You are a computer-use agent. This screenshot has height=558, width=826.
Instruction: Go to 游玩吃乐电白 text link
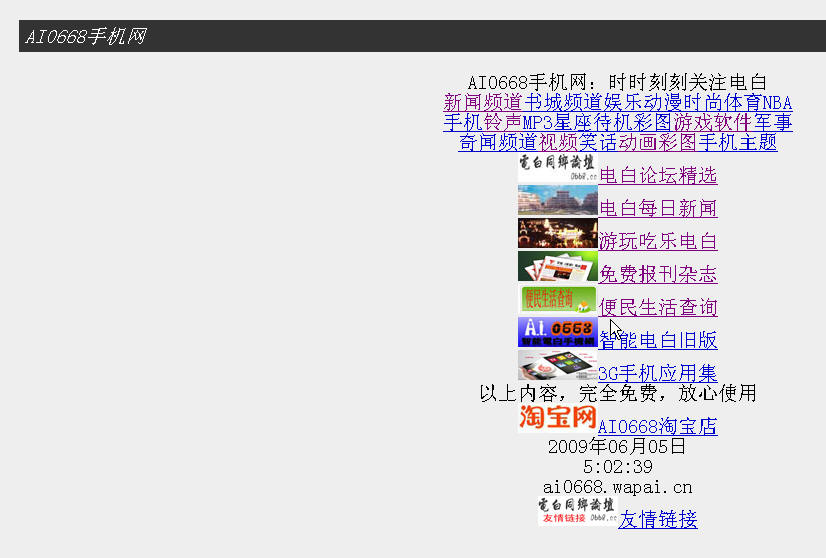[658, 242]
